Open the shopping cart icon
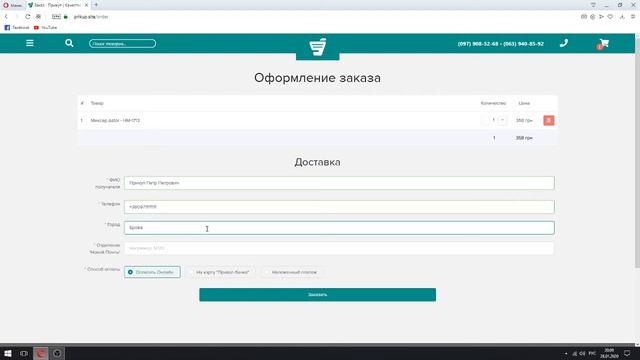 tap(603, 43)
